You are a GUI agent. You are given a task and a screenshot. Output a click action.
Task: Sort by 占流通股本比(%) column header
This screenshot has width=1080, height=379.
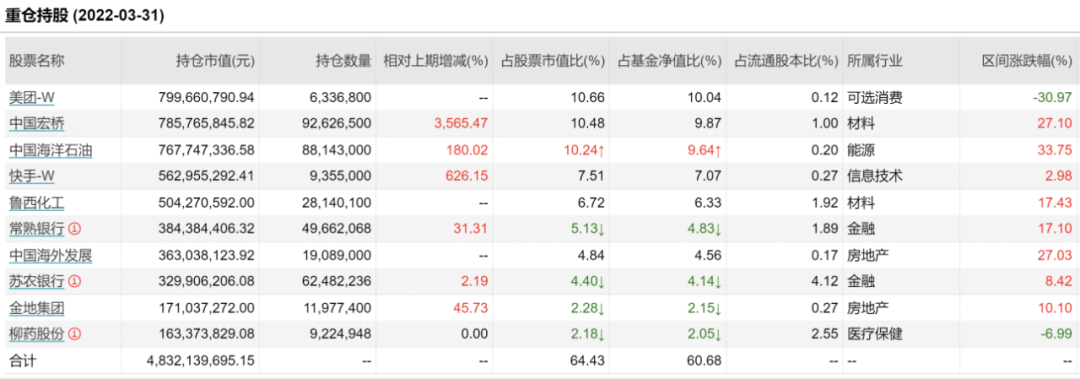point(786,61)
